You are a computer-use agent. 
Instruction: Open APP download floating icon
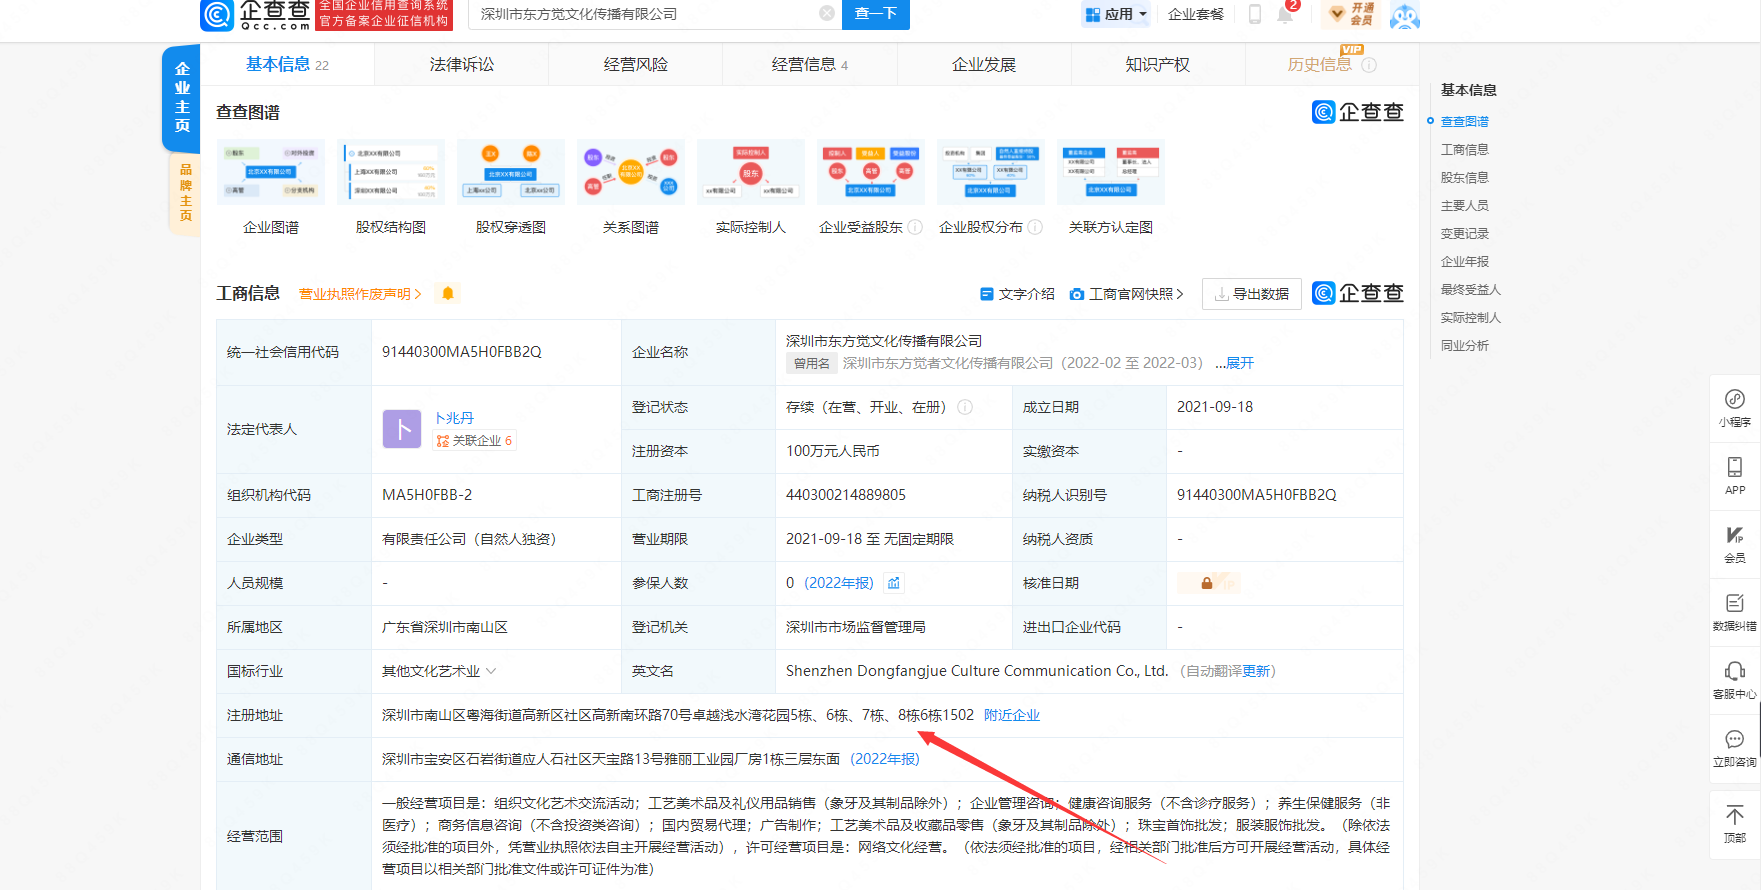[x=1735, y=475]
